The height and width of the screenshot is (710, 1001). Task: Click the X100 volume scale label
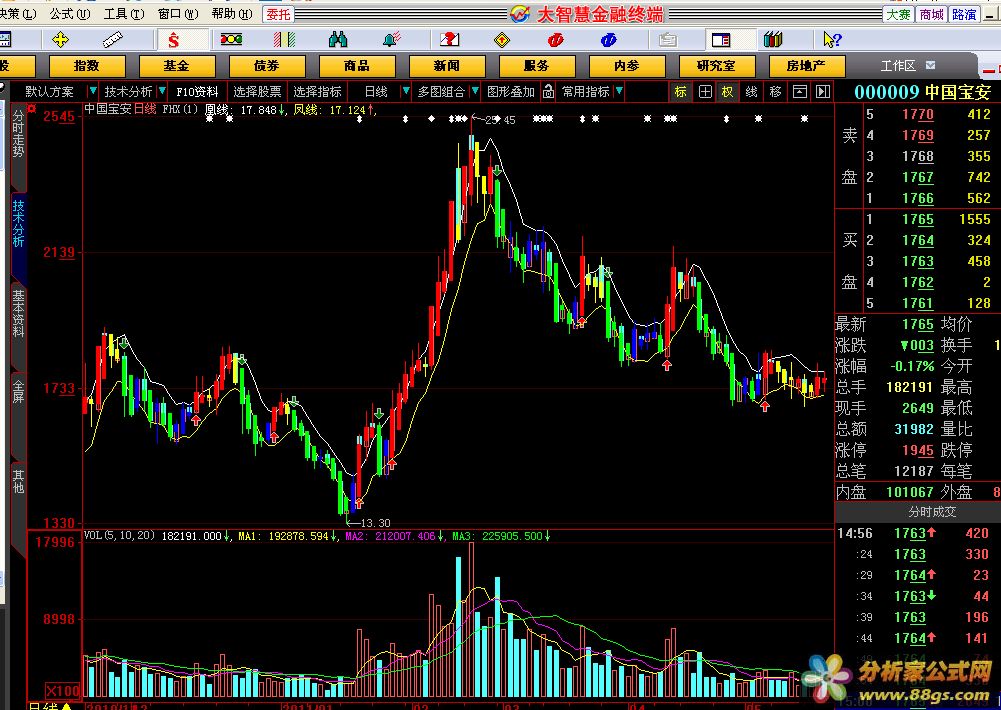tap(63, 690)
